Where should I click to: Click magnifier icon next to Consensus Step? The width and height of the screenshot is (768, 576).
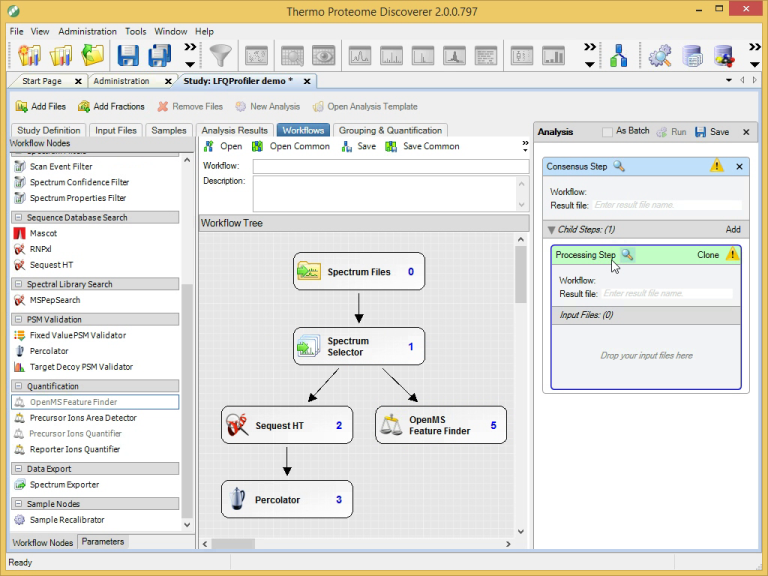(x=620, y=167)
